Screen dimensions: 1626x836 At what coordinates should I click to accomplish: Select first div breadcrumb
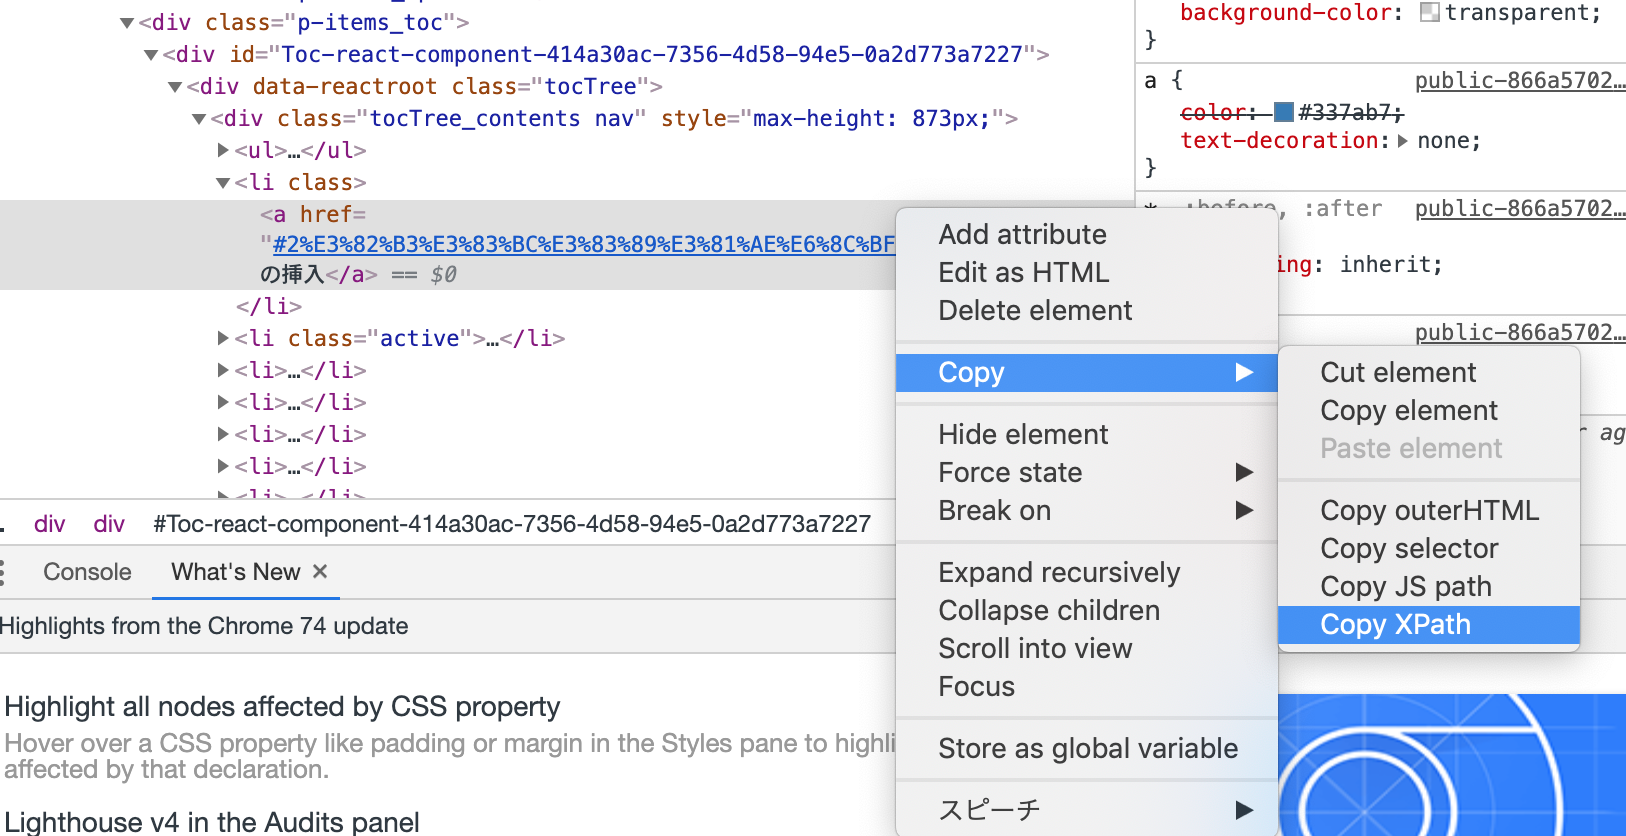click(49, 524)
